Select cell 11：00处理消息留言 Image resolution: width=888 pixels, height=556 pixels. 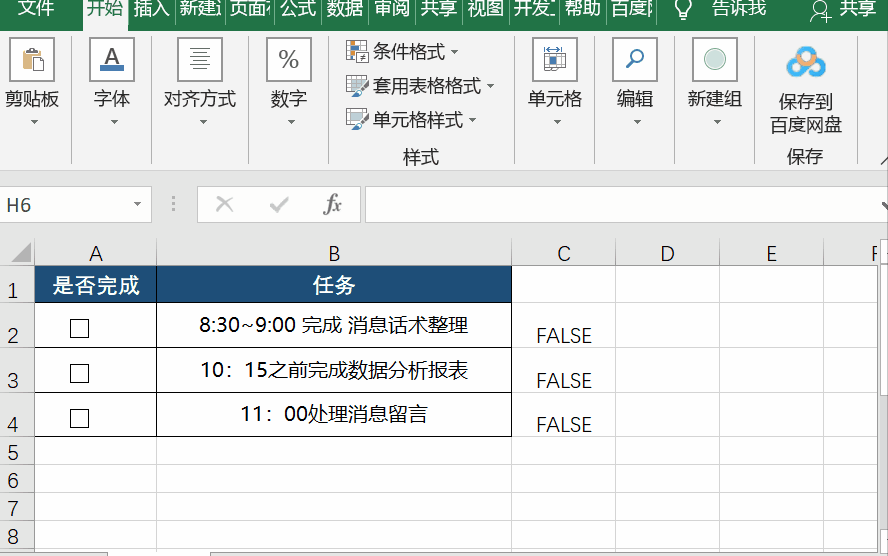[334, 414]
